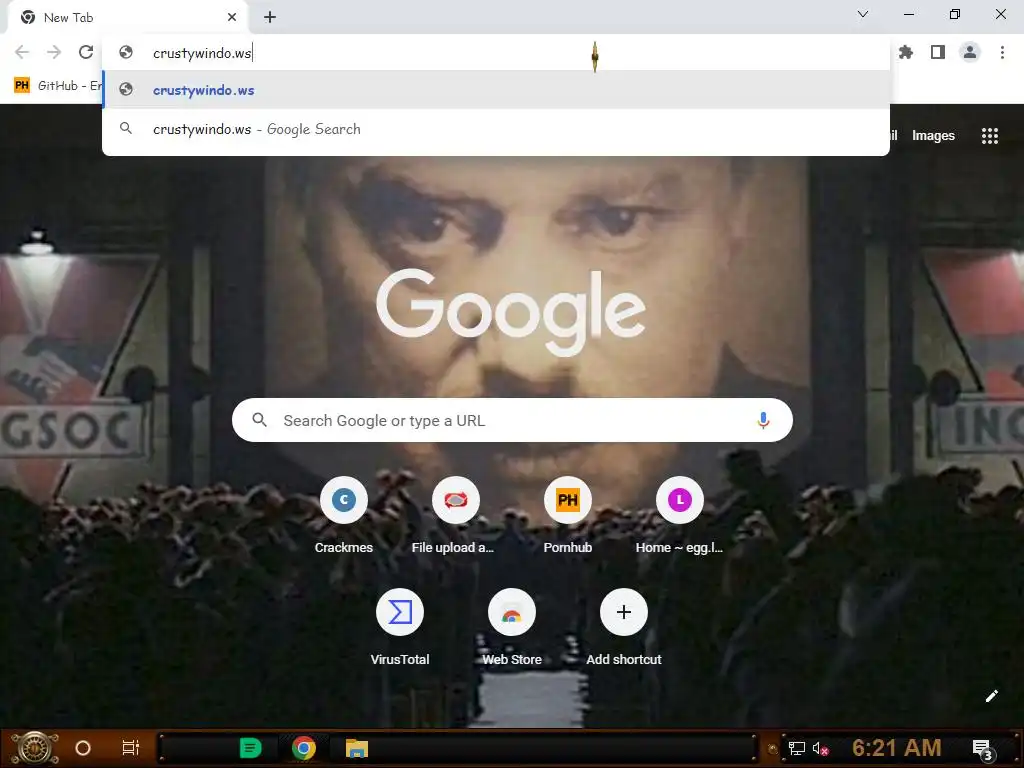Open the Extensions puzzle icon
Screen dimensions: 1024x768
[x=906, y=52]
